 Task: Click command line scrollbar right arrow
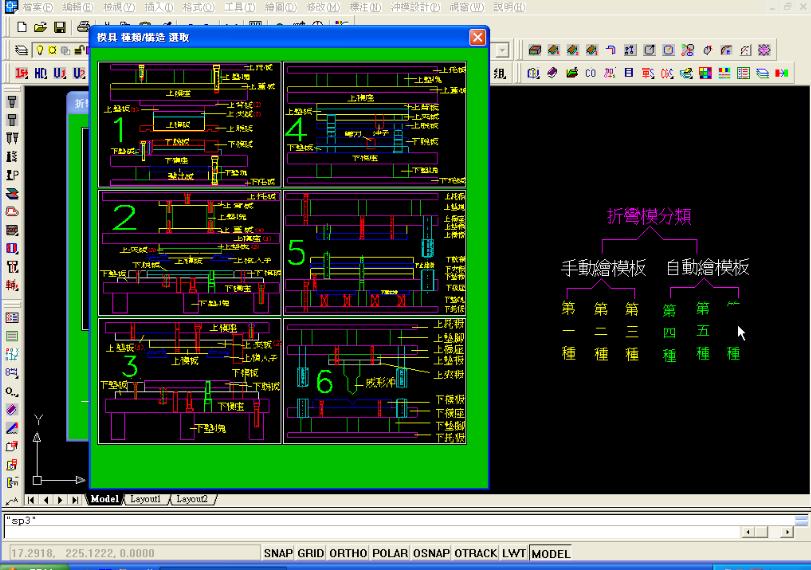[x=787, y=532]
